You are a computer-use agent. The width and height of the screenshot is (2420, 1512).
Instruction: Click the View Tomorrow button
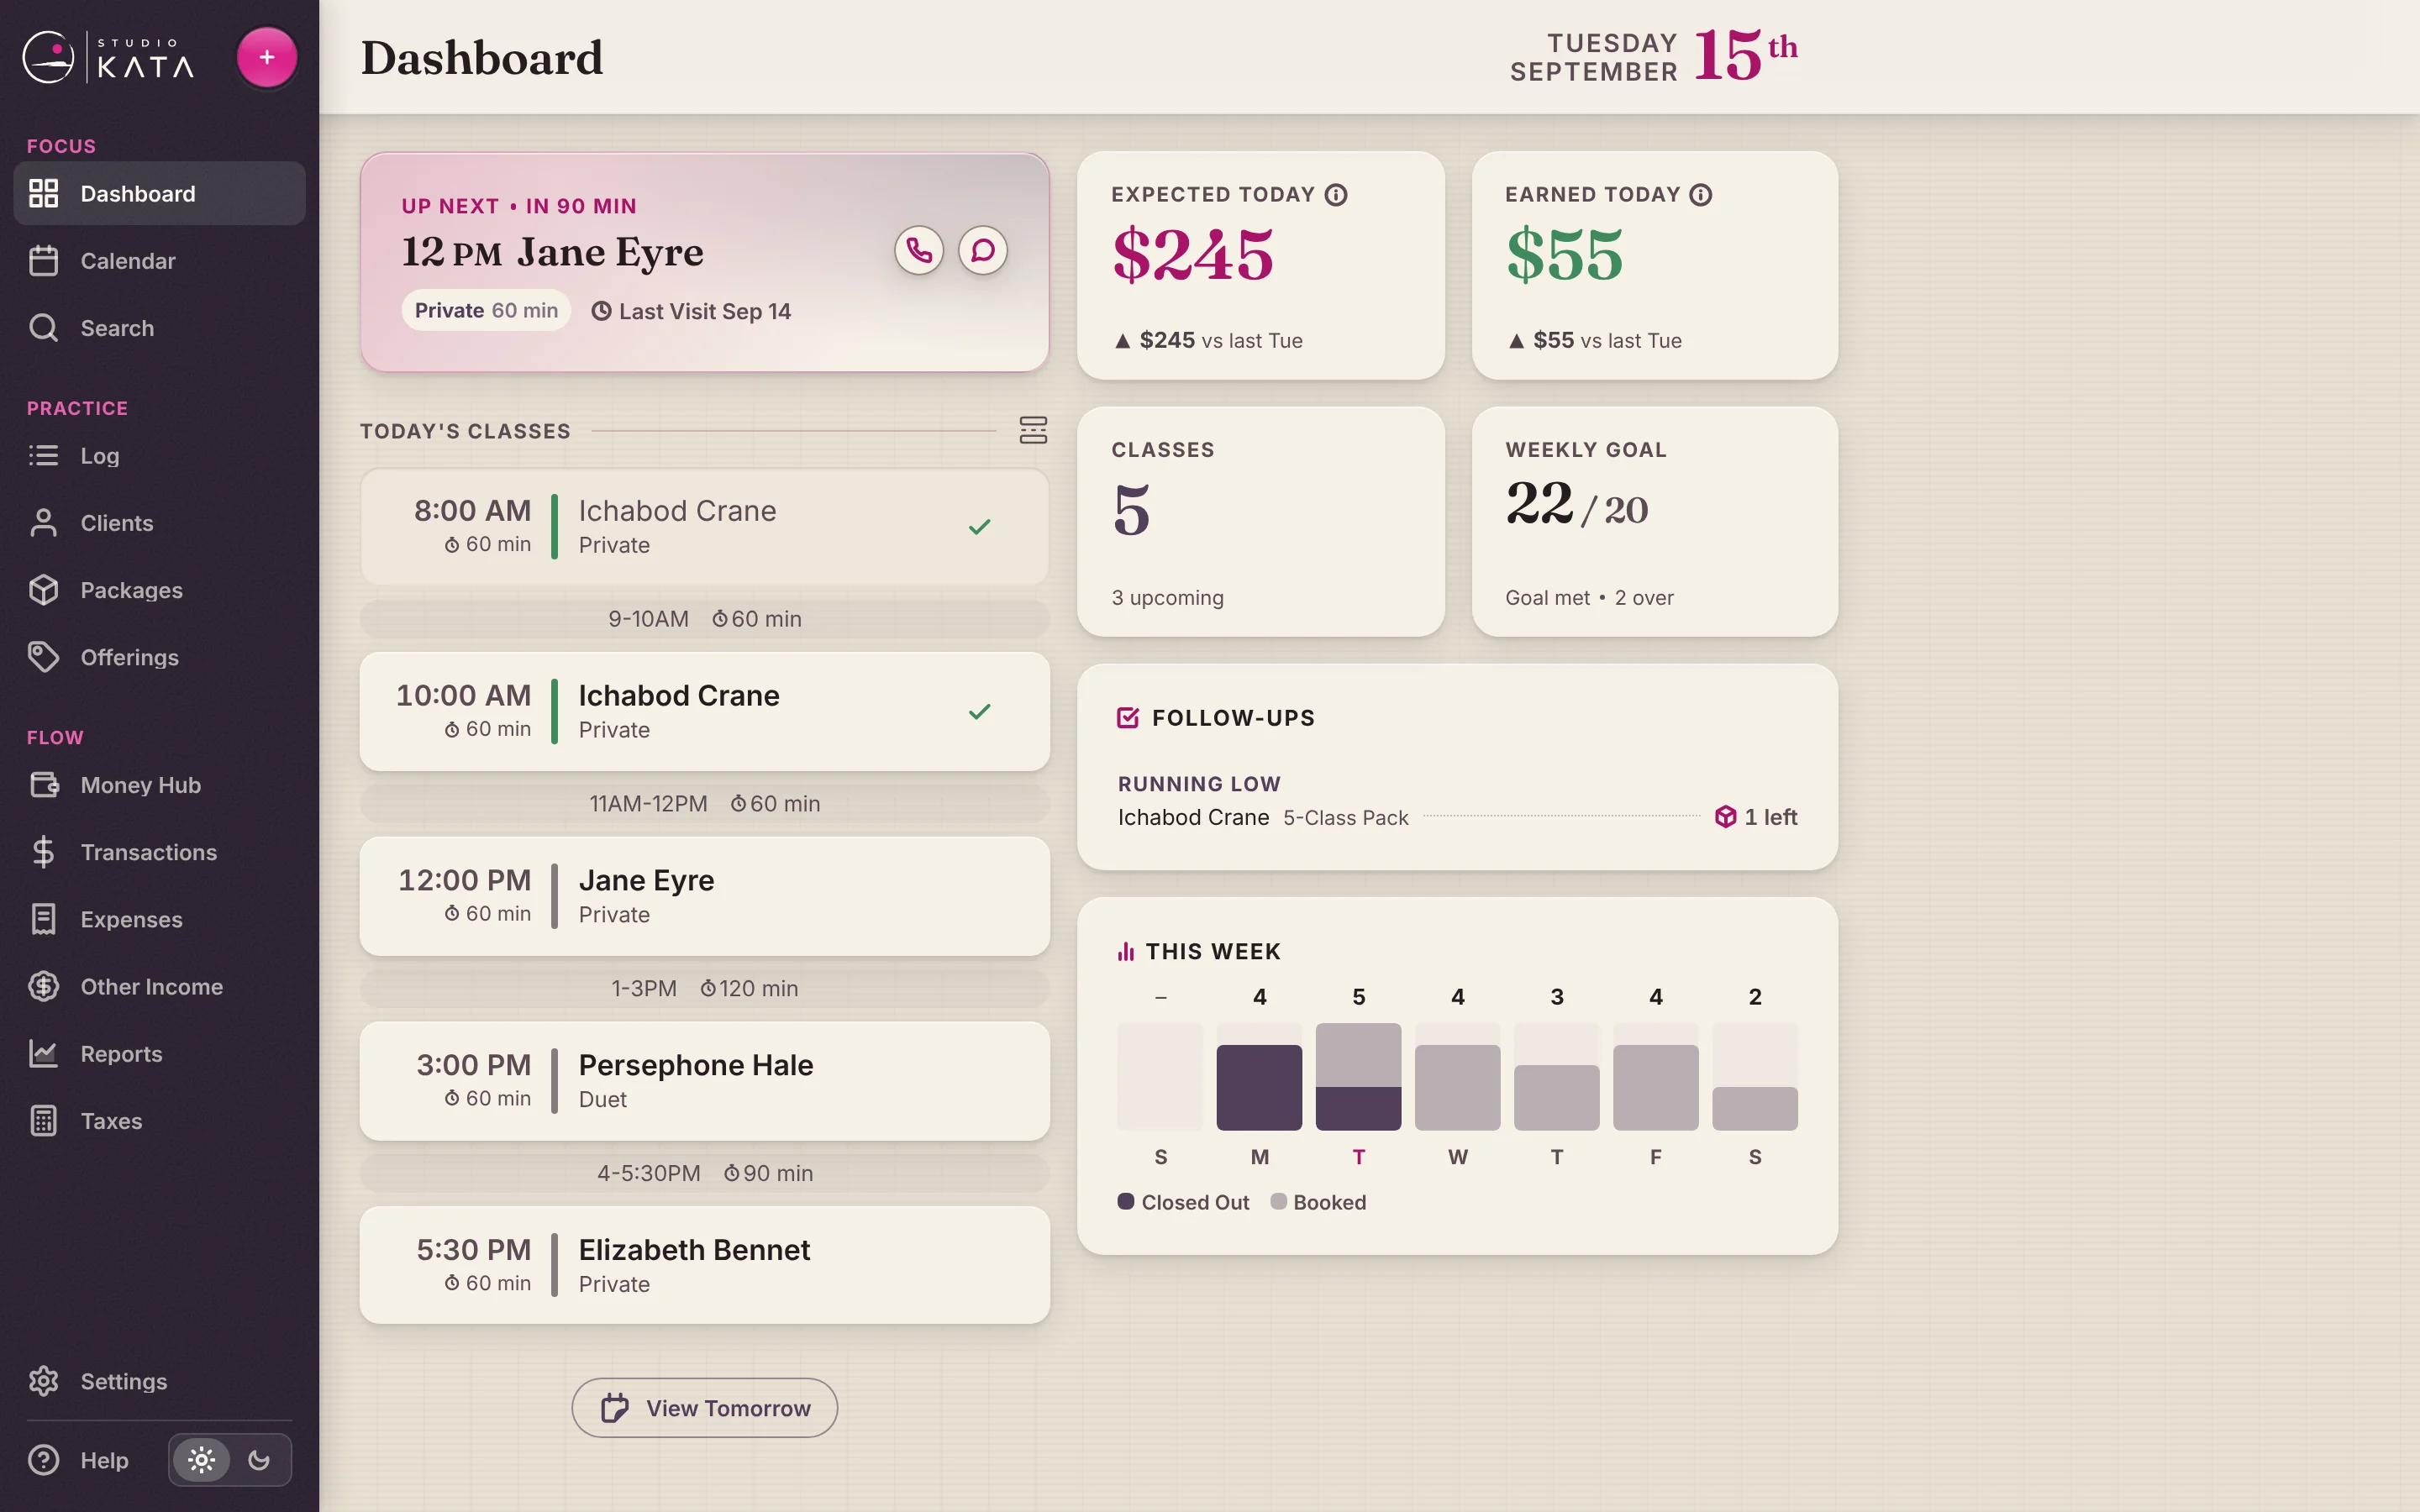[x=704, y=1408]
